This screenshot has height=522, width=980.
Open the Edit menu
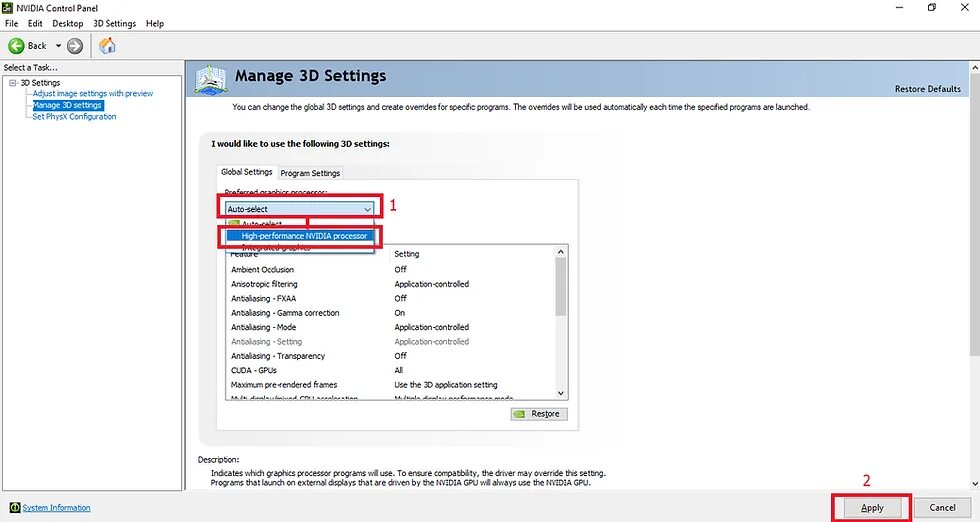pos(35,23)
